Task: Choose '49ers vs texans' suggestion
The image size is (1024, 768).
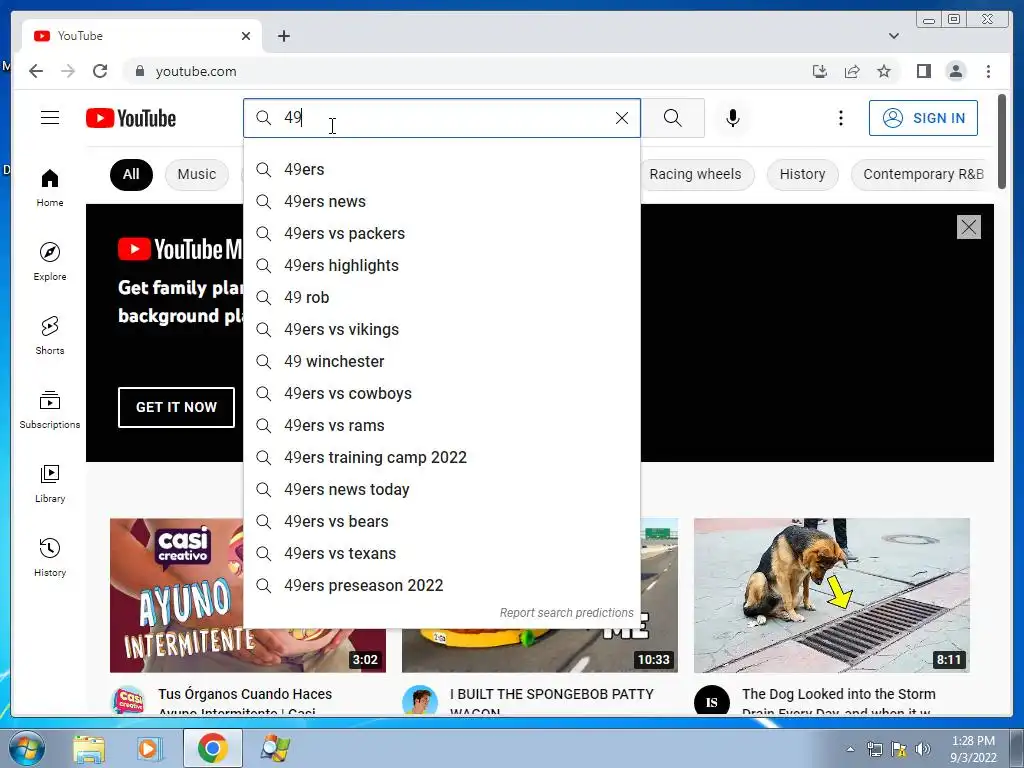Action: [441, 554]
